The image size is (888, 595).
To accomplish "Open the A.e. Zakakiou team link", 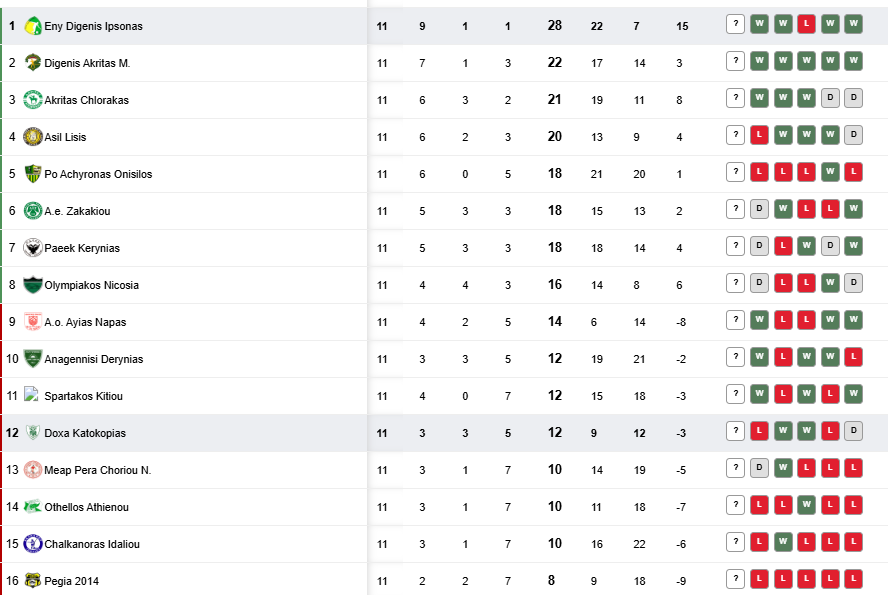I will 77,211.
